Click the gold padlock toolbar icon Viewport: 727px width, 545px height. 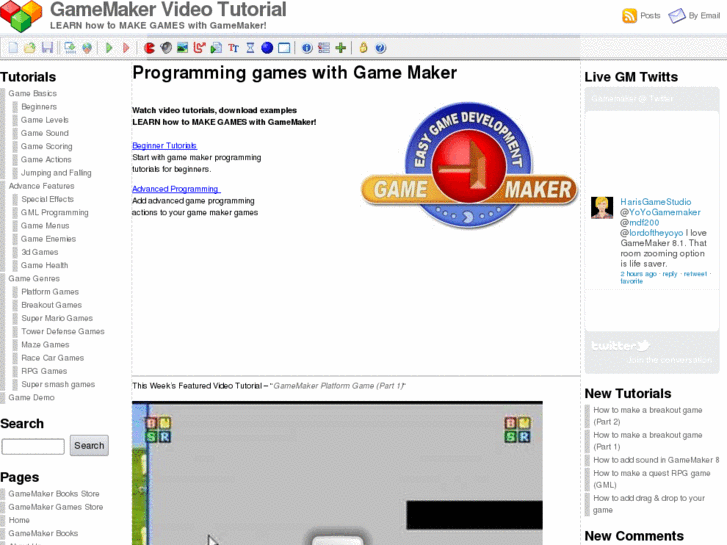363,48
